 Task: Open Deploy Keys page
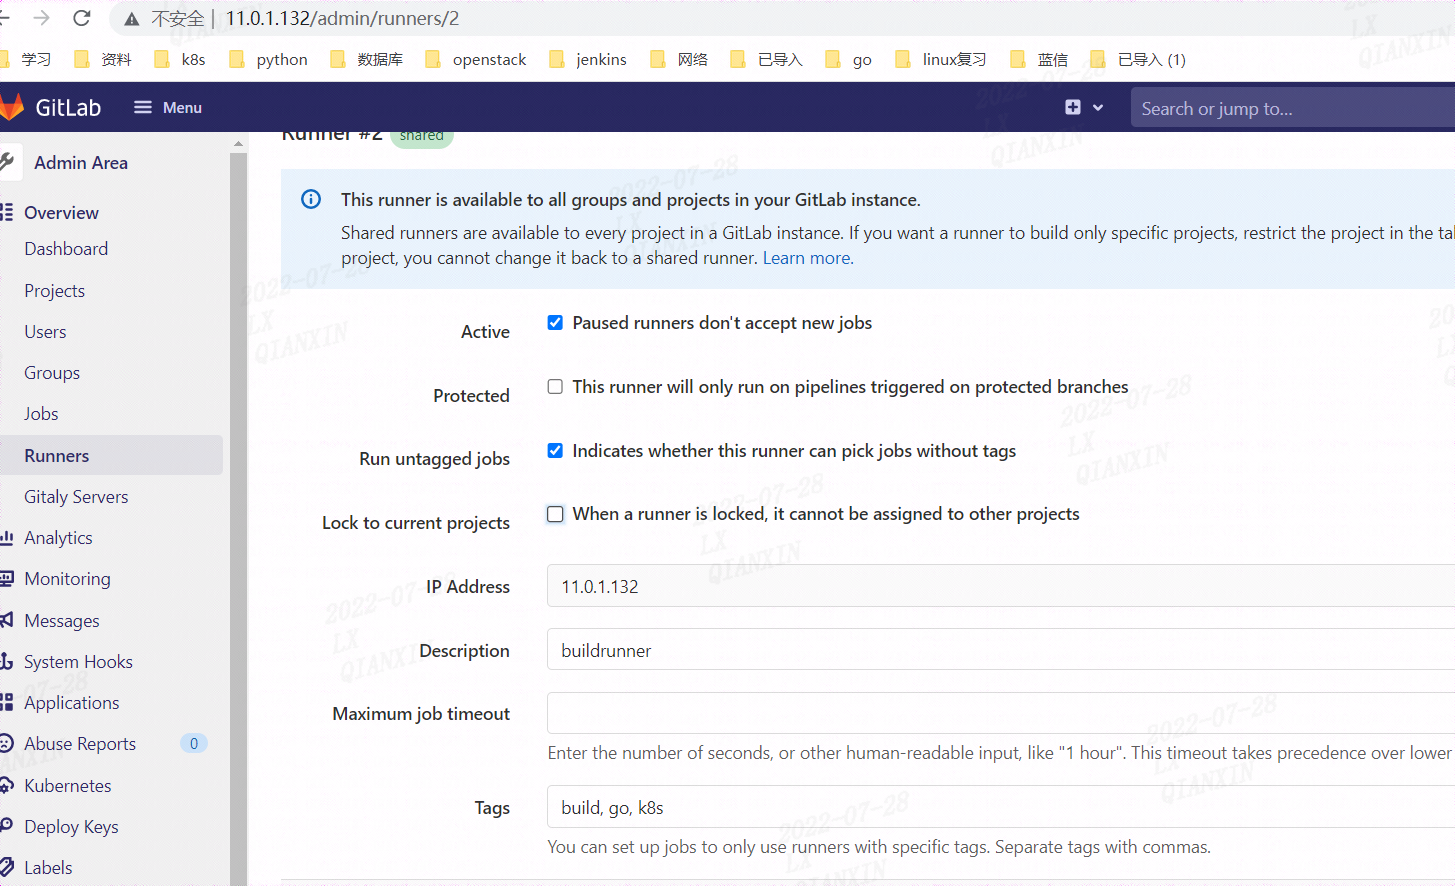click(x=71, y=827)
